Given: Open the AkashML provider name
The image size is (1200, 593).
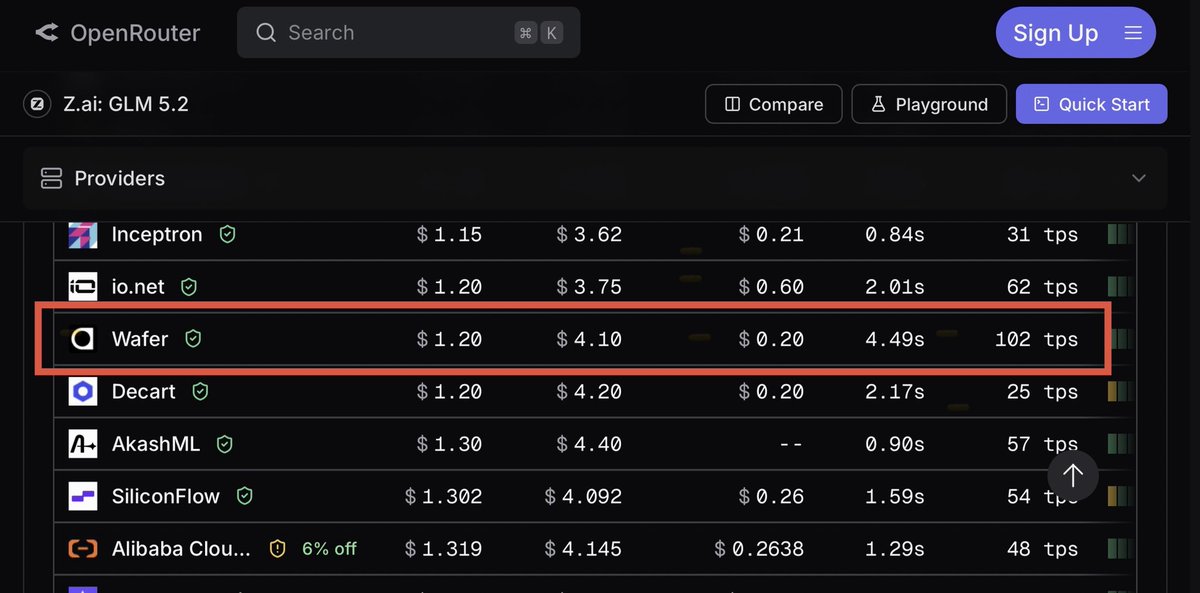Looking at the screenshot, I should pos(156,444).
